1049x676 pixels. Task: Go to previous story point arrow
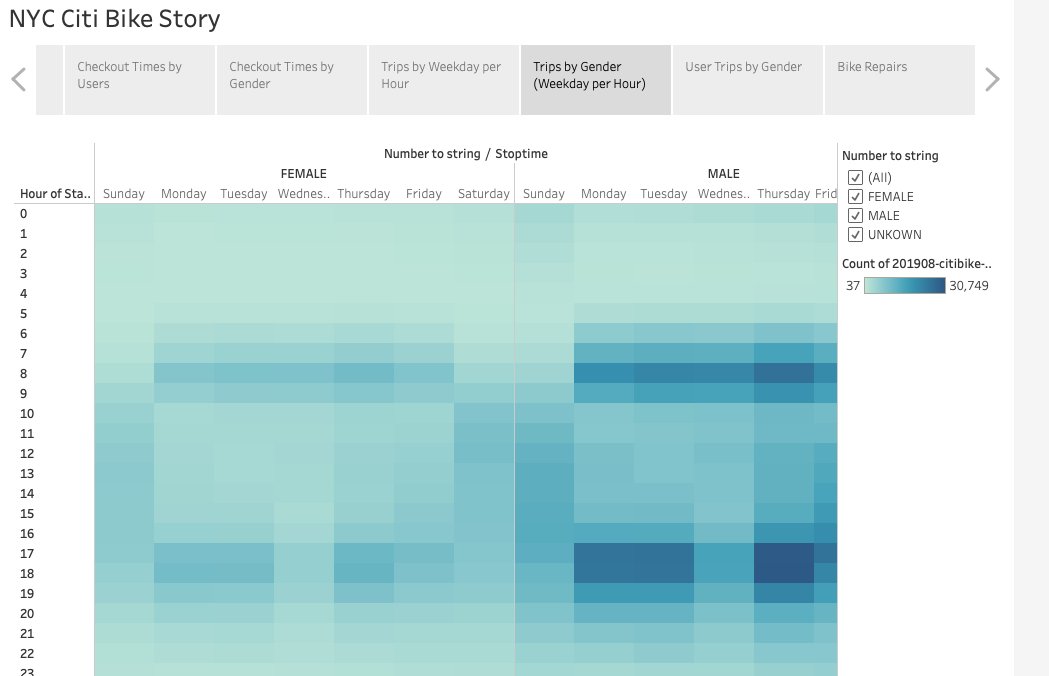(19, 80)
